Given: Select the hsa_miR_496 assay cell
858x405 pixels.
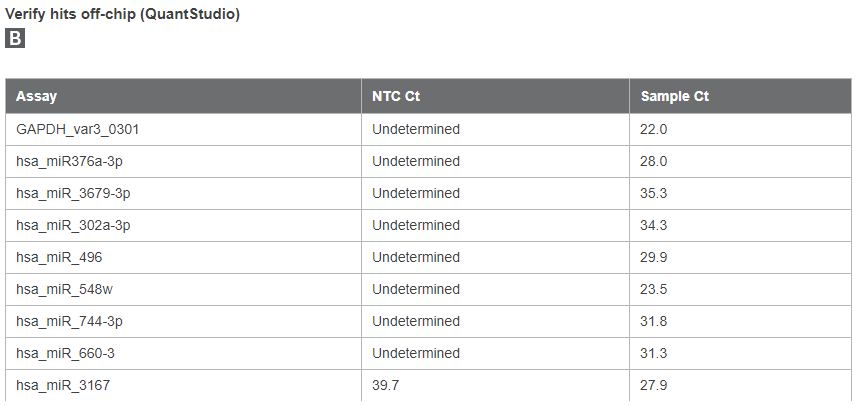Looking at the screenshot, I should click(x=59, y=257).
